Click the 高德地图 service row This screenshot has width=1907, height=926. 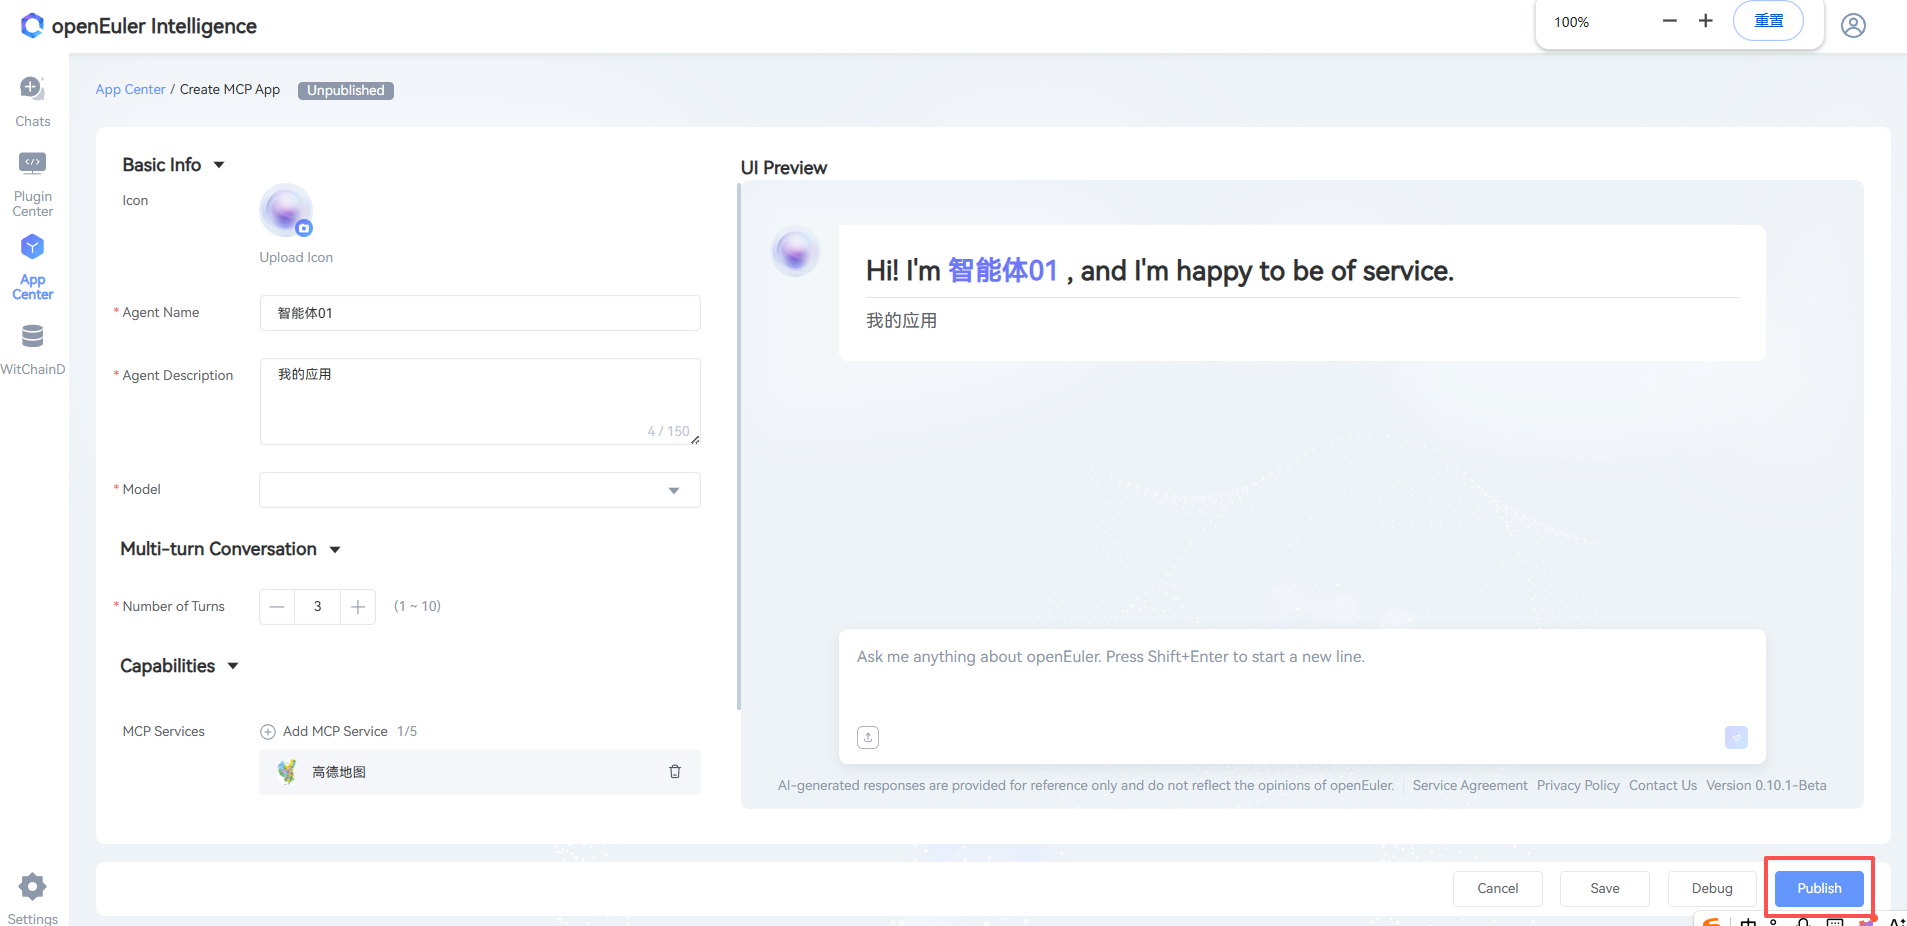480,772
